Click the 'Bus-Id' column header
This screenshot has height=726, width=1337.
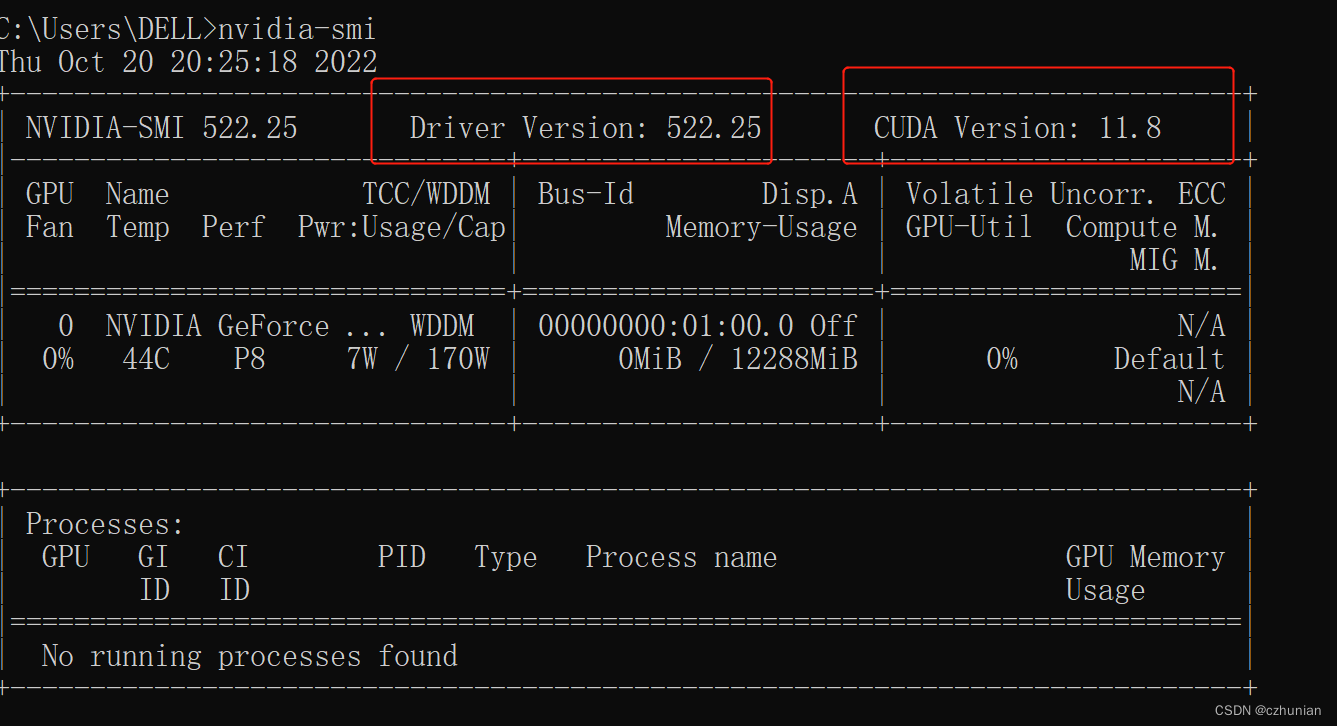pyautogui.click(x=586, y=194)
